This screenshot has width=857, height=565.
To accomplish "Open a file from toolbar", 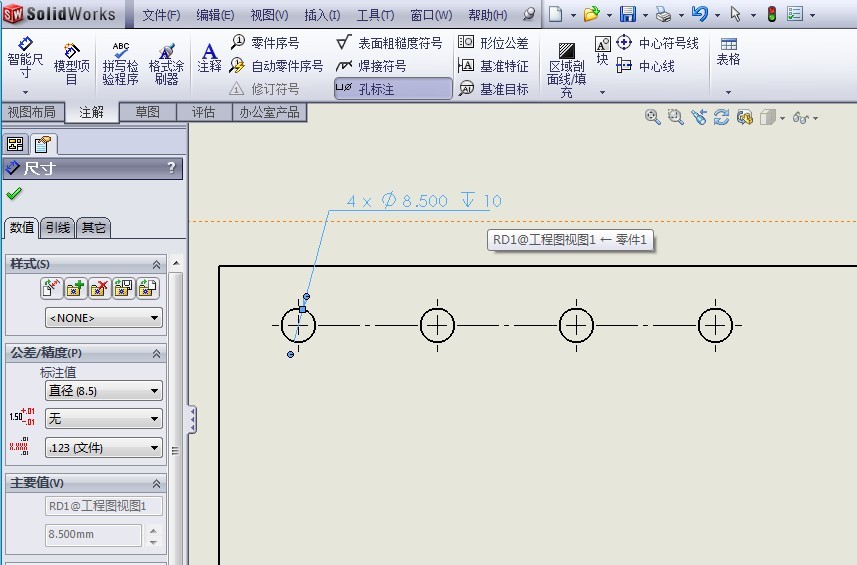I will 591,14.
